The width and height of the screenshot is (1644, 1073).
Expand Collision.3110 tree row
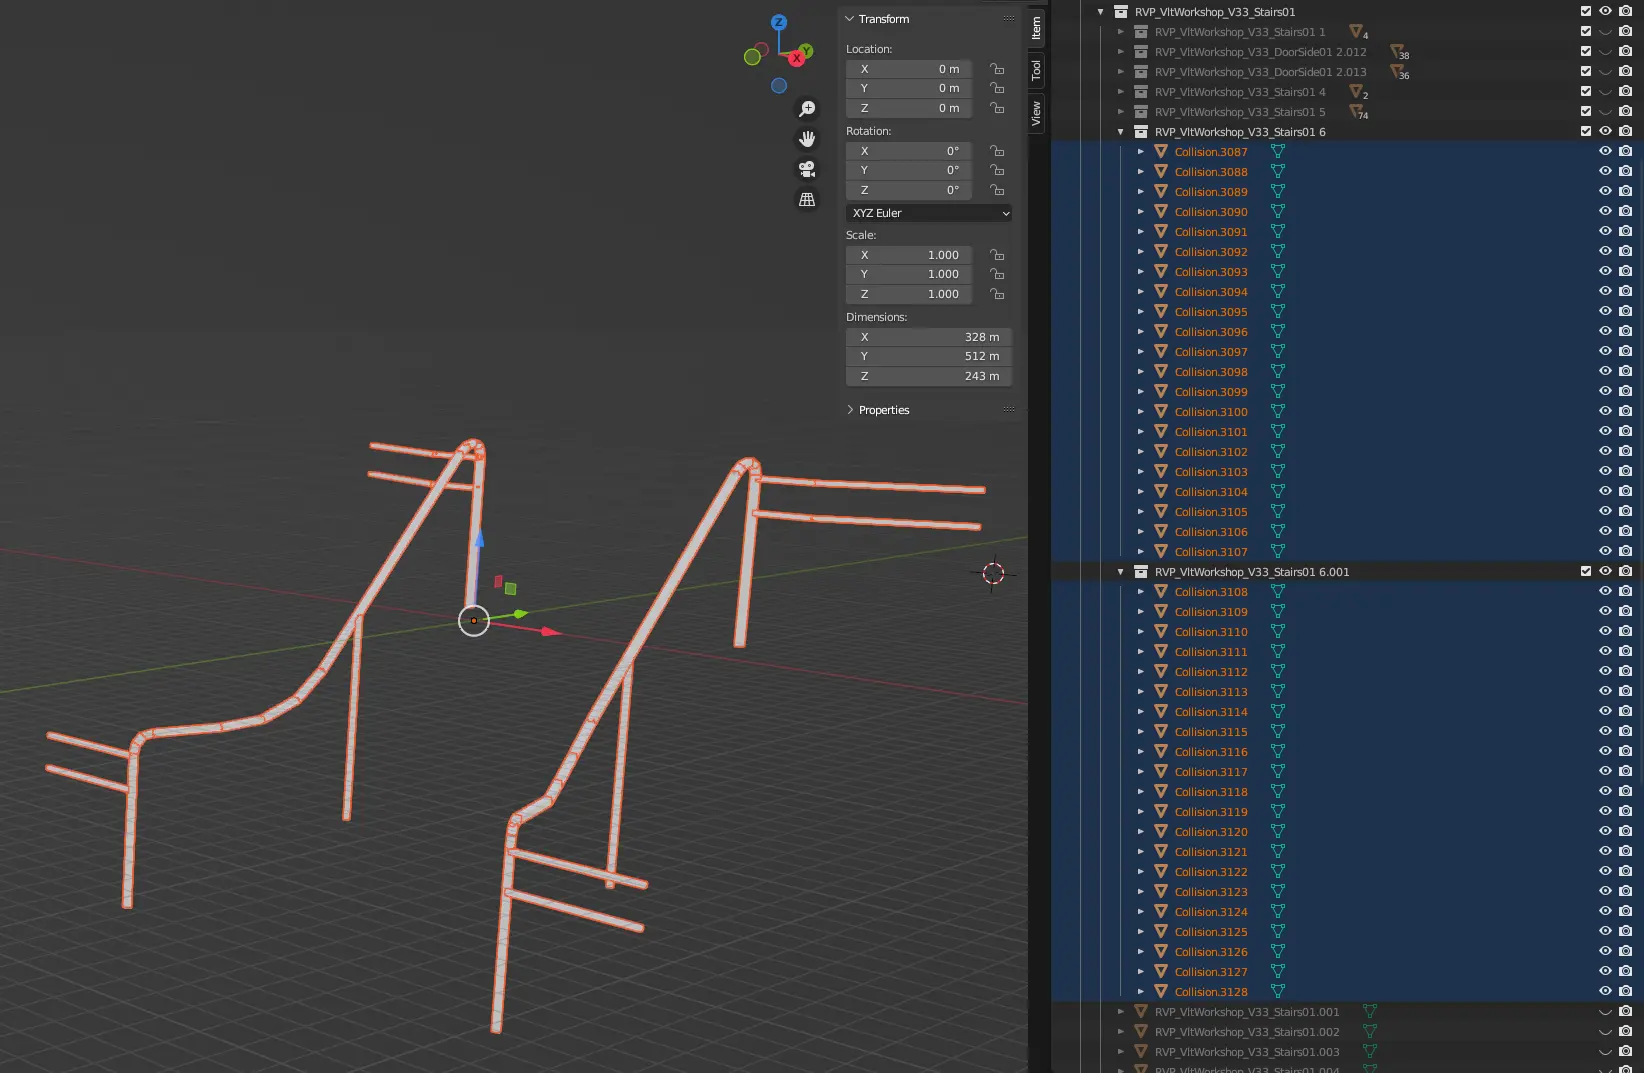[x=1141, y=631]
